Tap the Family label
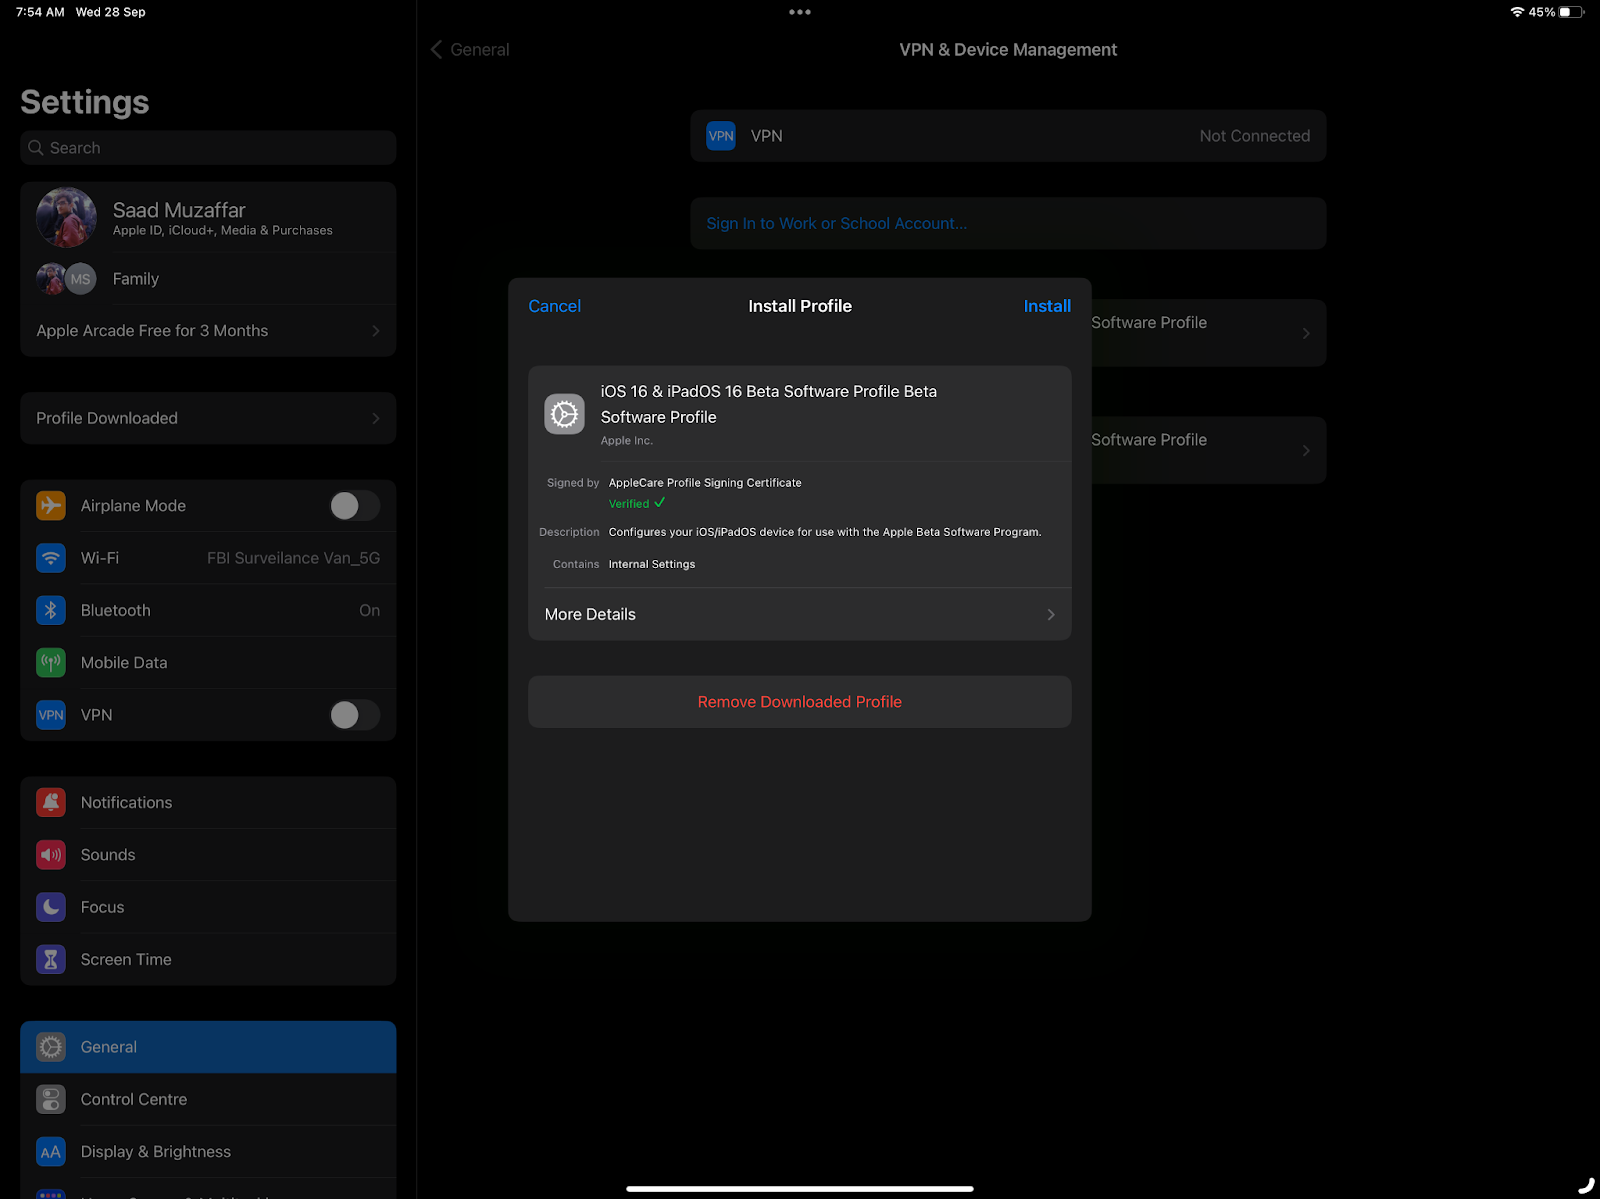Screen dimensions: 1600x1199 coord(136,279)
